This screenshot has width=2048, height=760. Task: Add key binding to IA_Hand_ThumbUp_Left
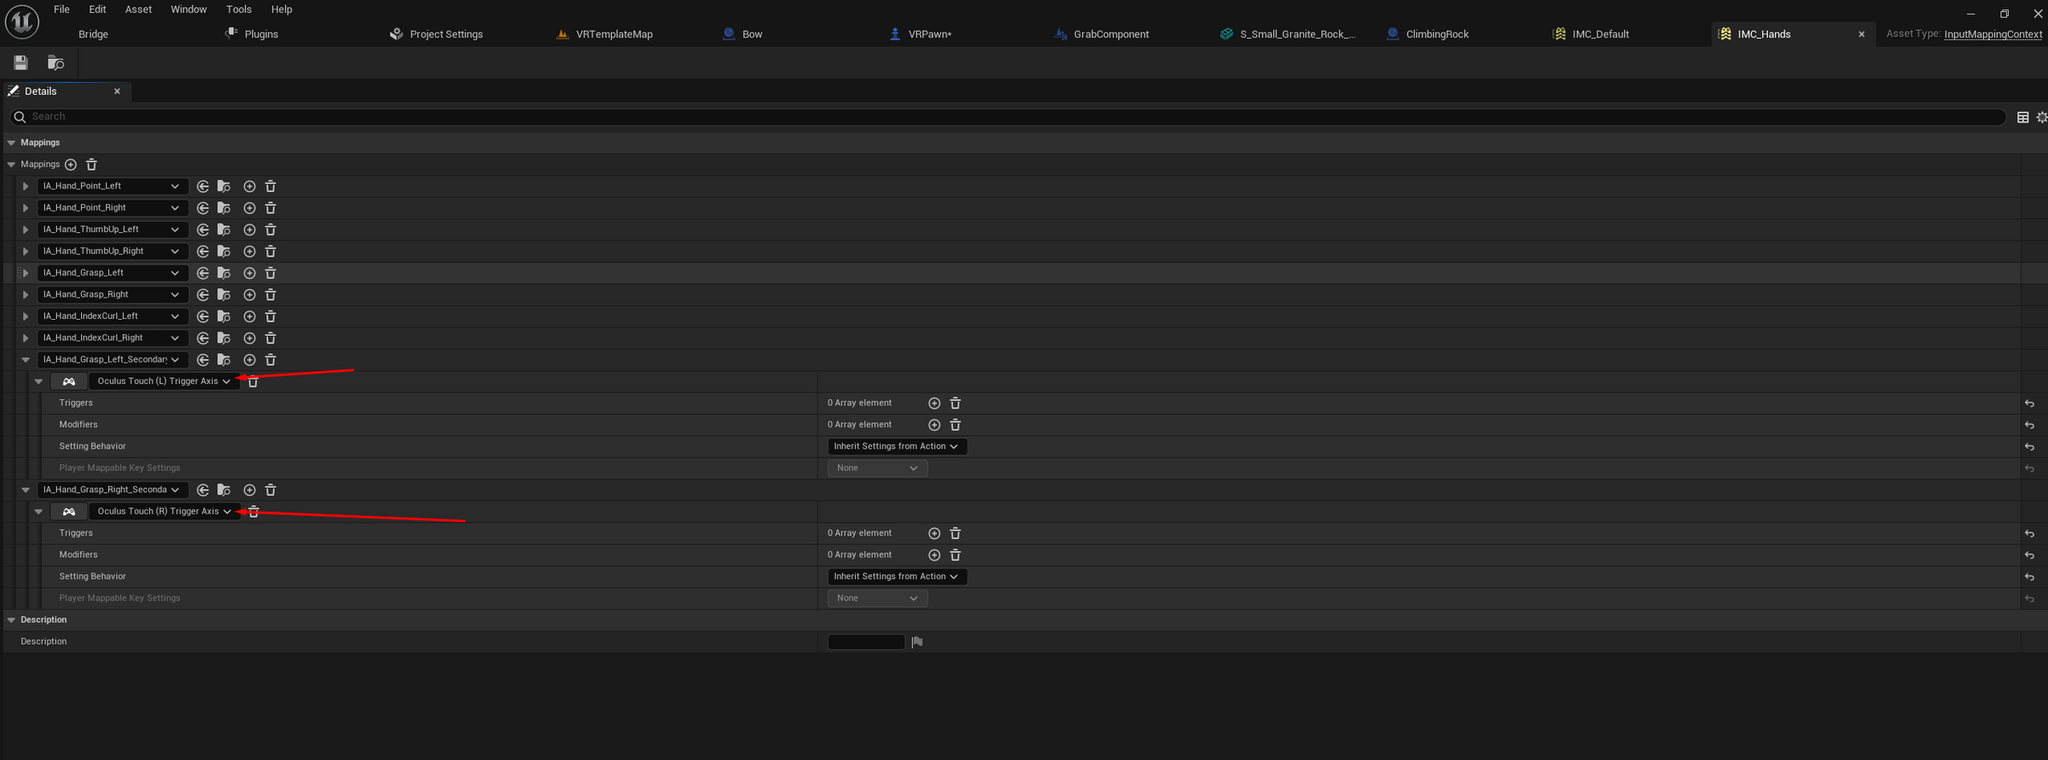(x=249, y=230)
